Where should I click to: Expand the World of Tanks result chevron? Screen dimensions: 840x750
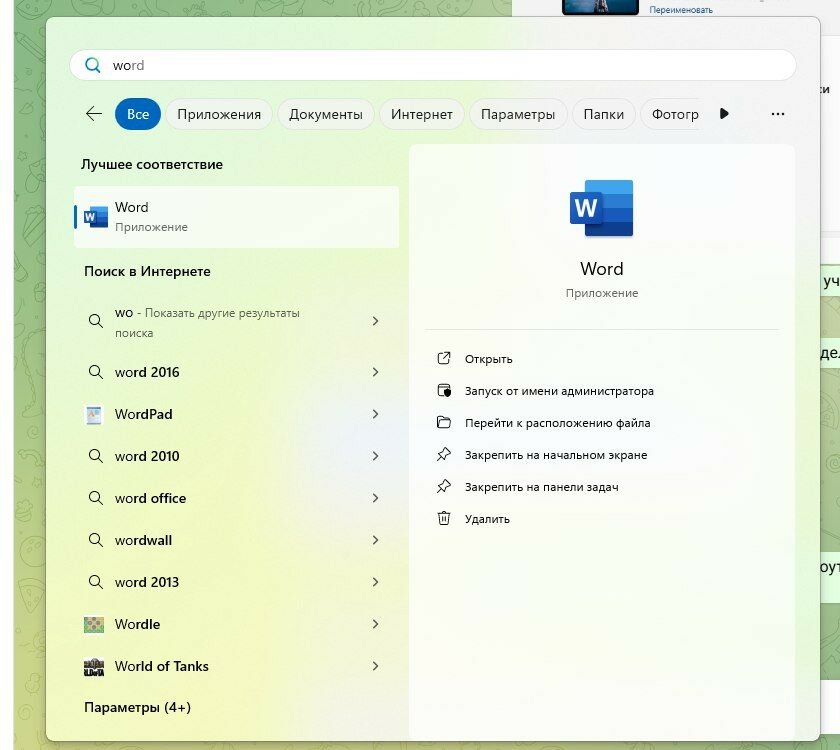tap(375, 666)
